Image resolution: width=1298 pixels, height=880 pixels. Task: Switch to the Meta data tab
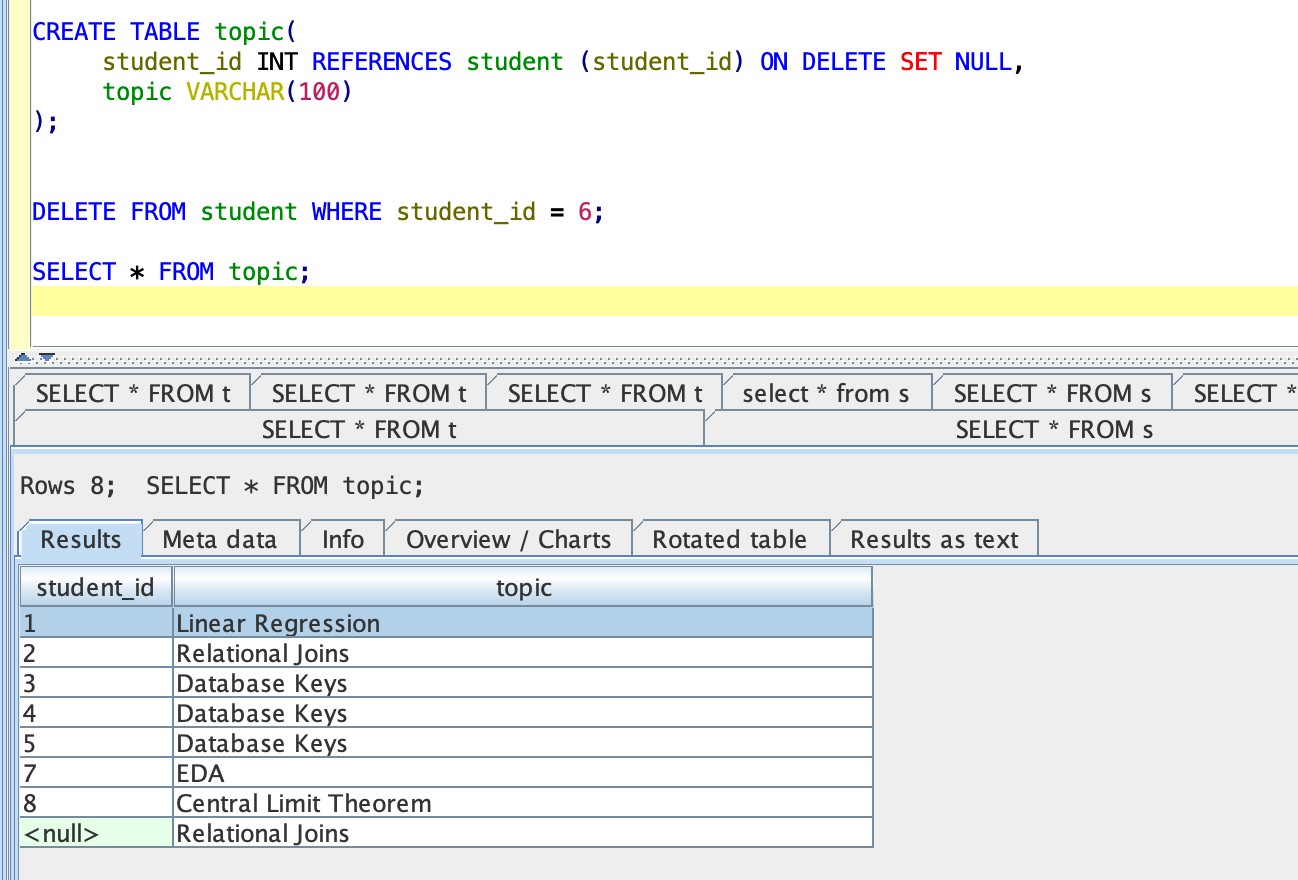(221, 539)
